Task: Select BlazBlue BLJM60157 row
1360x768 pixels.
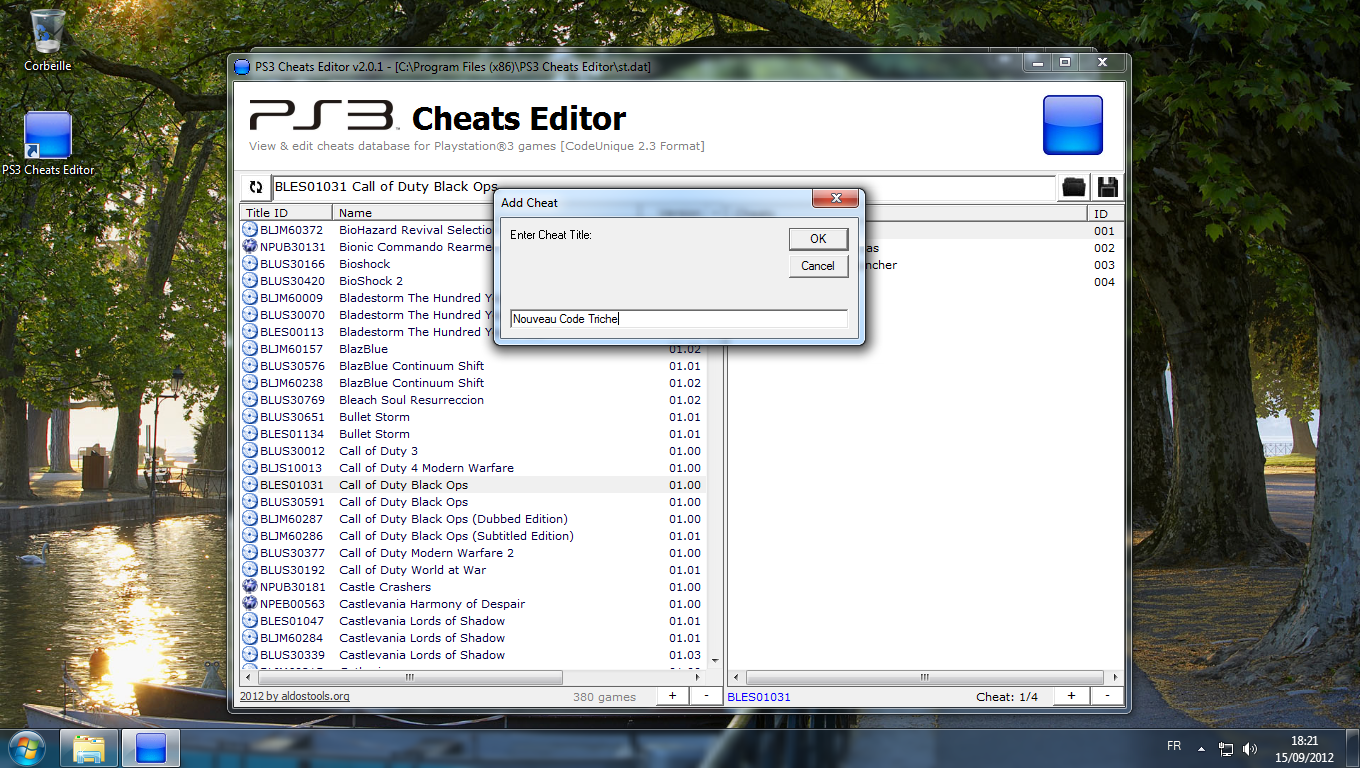Action: pyautogui.click(x=473, y=349)
